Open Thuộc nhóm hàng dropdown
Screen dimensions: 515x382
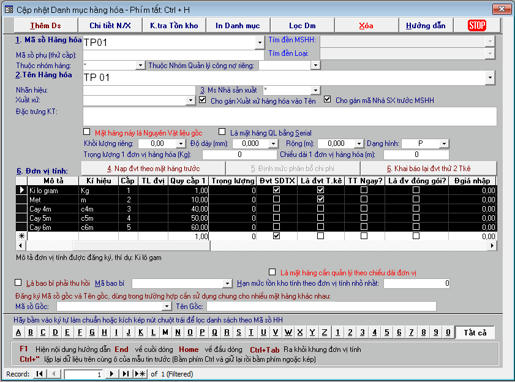pyautogui.click(x=140, y=65)
